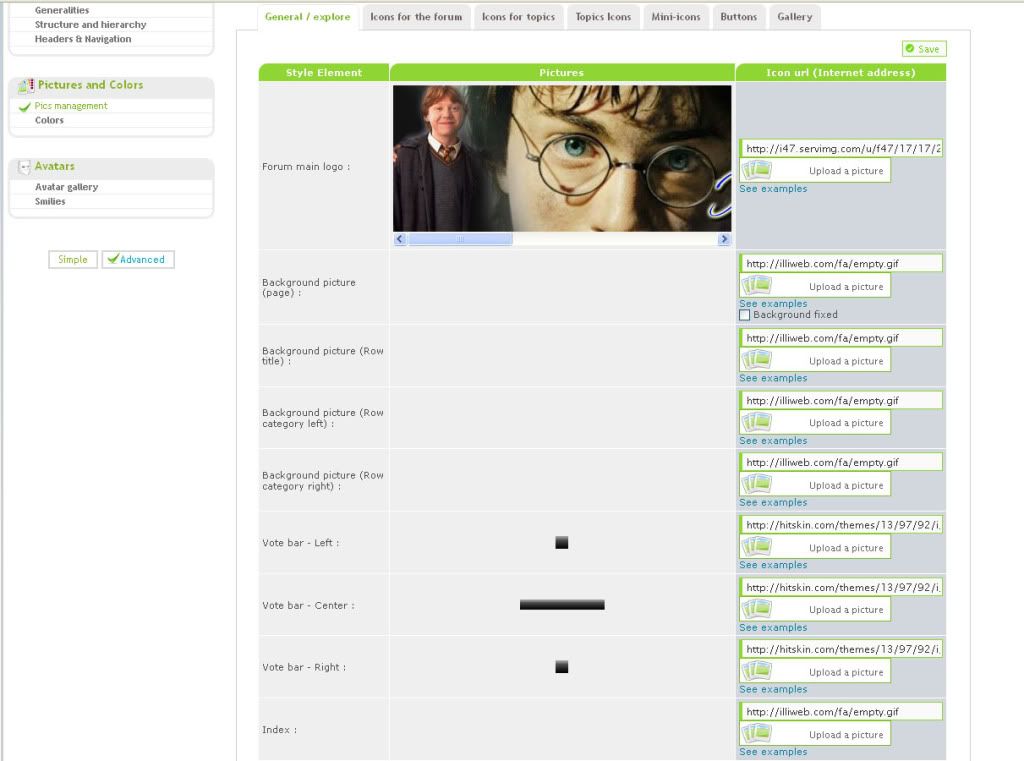Viewport: 1024px width, 761px height.
Task: Switch to the Icons for the forum tab
Action: 416,17
